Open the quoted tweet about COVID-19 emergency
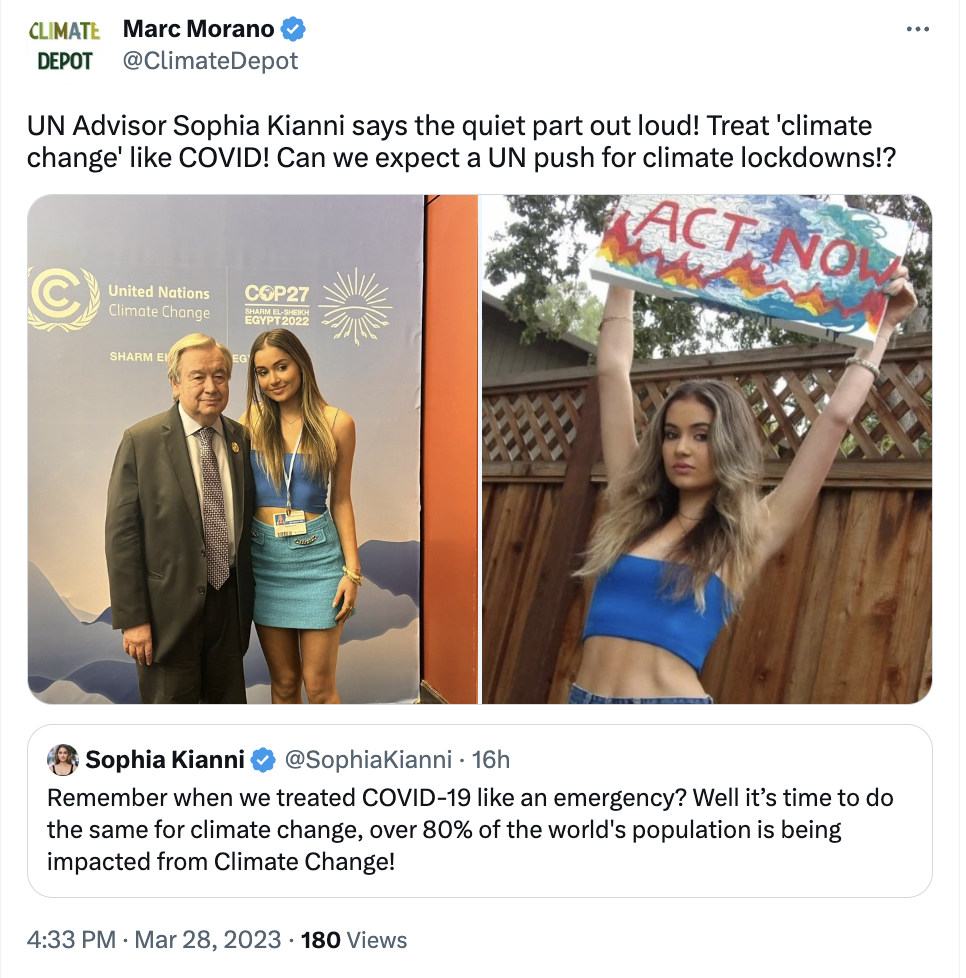Viewport: 966px width, 978px height. coord(470,830)
